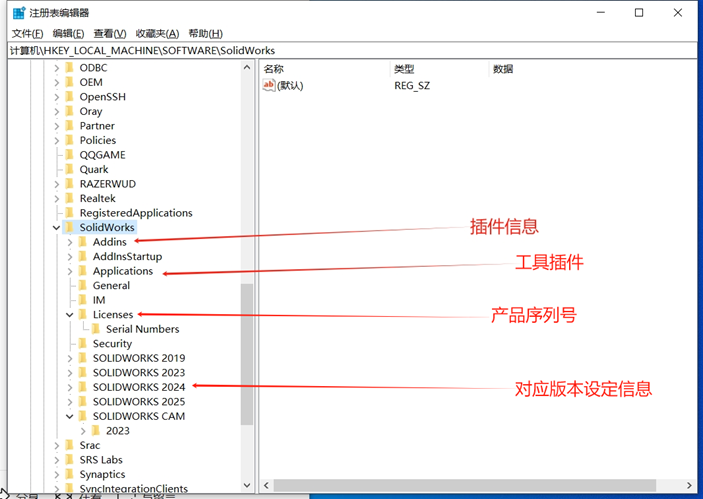Open the 文件(F) menu

point(27,33)
